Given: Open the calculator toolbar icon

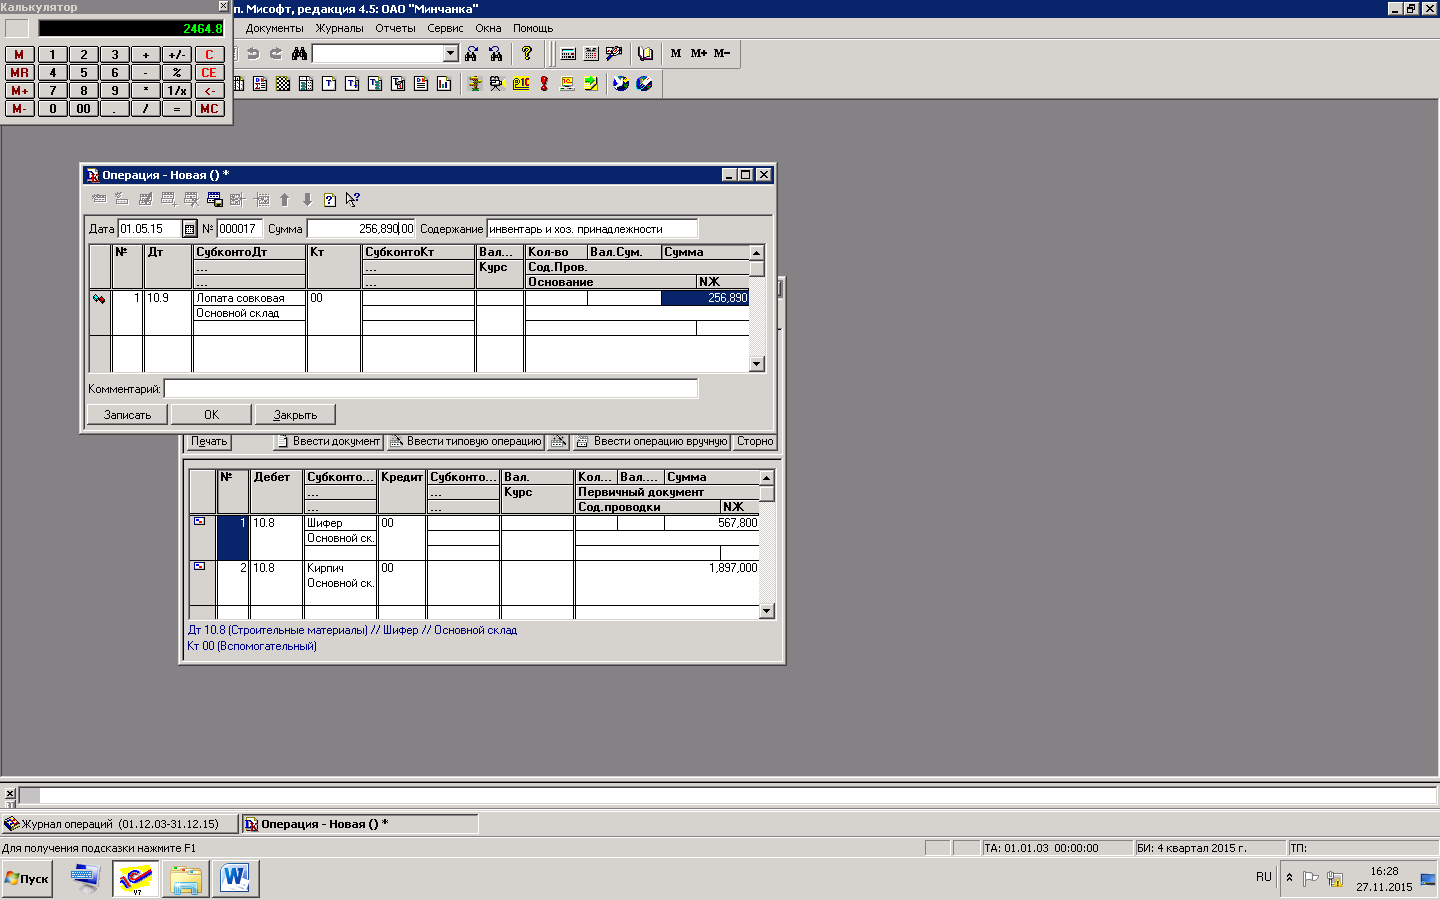Looking at the screenshot, I should click(x=568, y=54).
